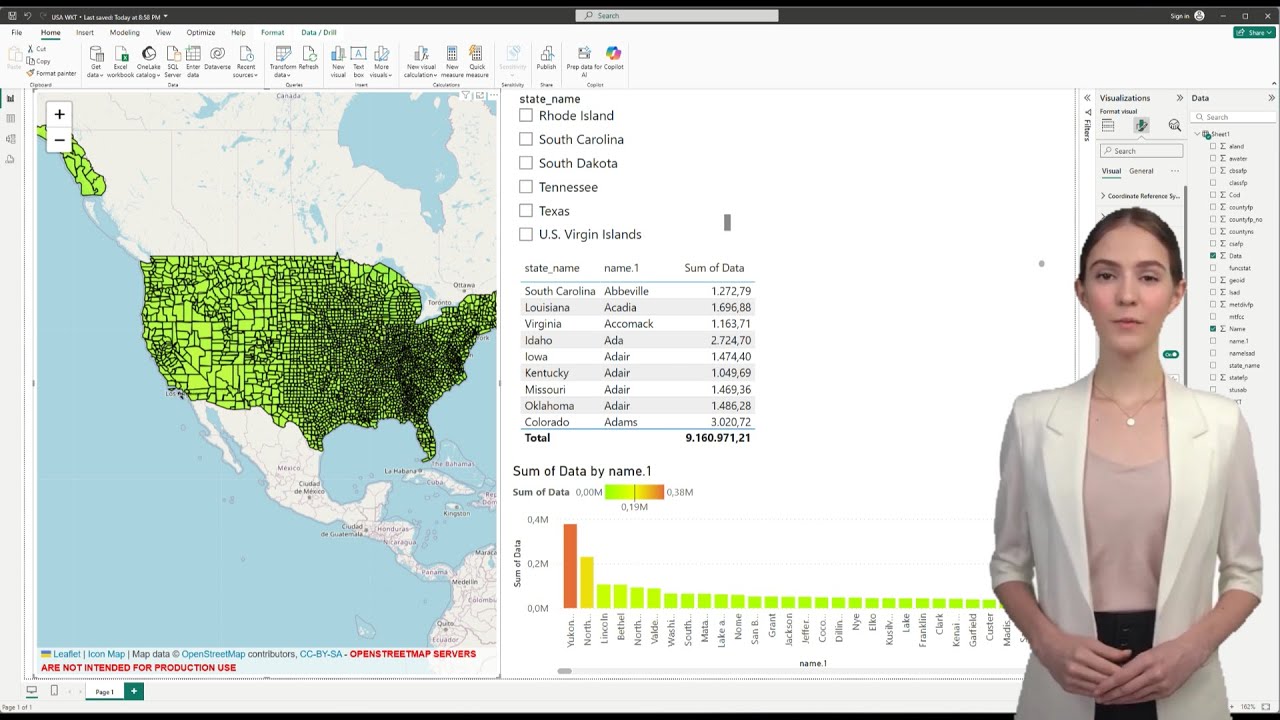The height and width of the screenshot is (720, 1280).
Task: Add a new report page
Action: 134,691
